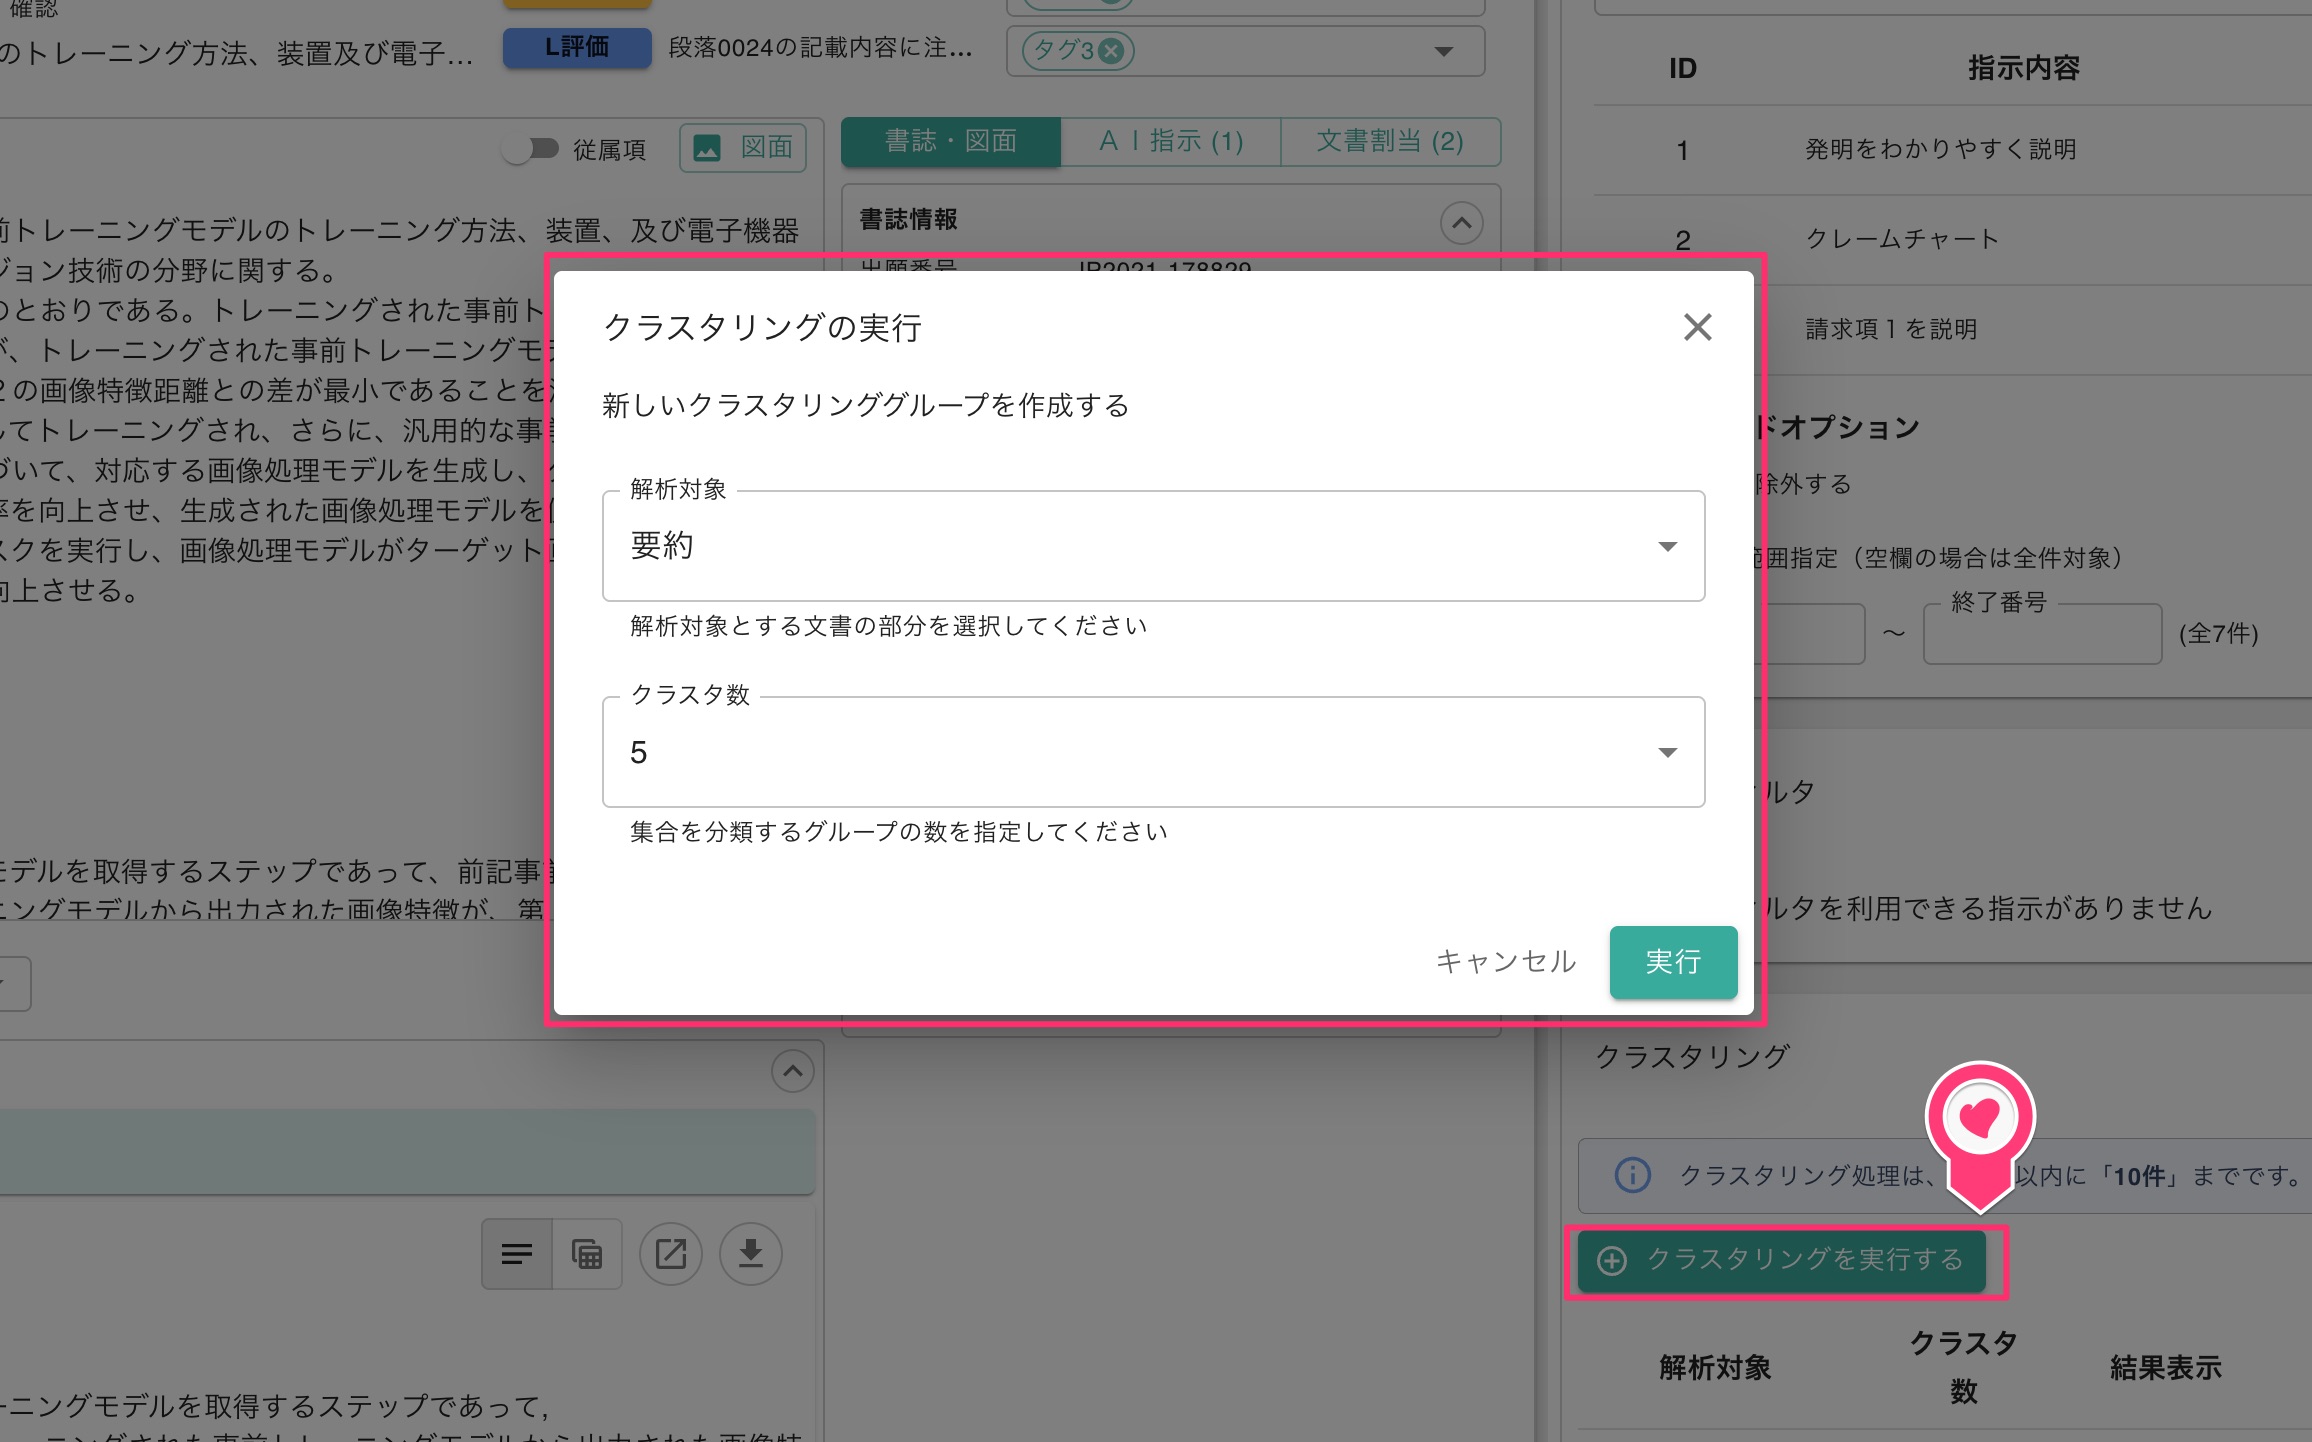Open document in new window icon
This screenshot has height=1442, width=2312.
(x=671, y=1253)
